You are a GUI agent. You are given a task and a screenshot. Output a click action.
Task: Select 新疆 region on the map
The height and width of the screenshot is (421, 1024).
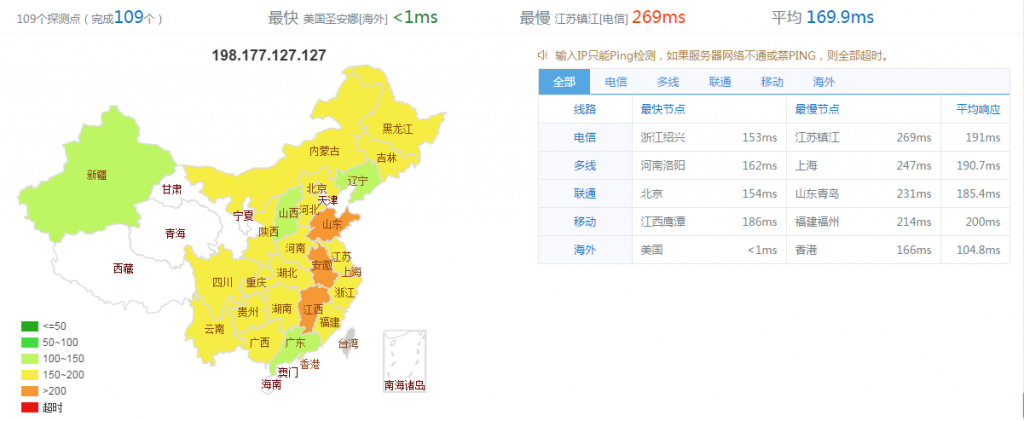95,175
